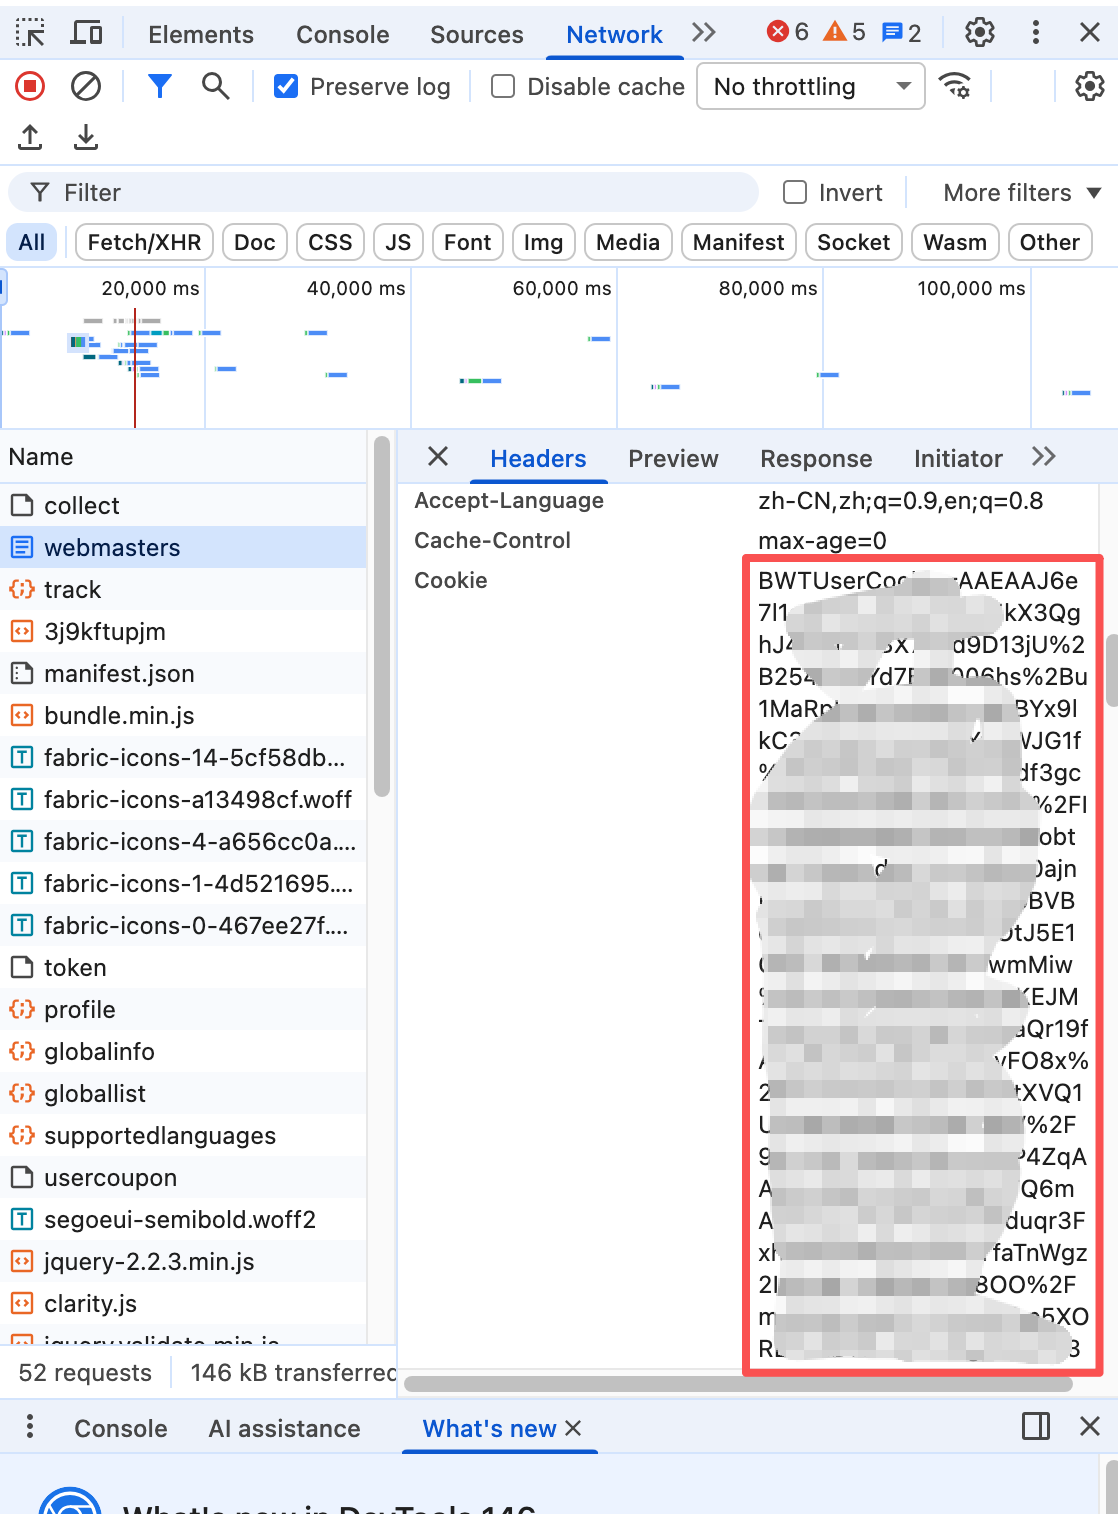The image size is (1118, 1514).
Task: Tick the Invert filter checkbox
Action: pyautogui.click(x=795, y=192)
